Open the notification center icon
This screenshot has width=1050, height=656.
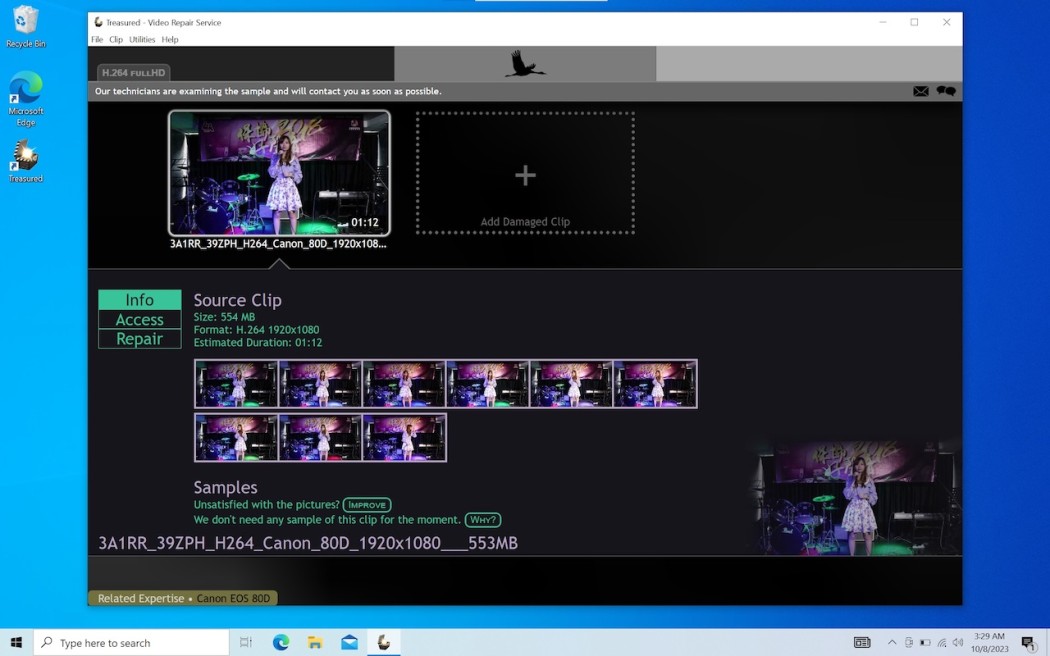pos(1029,643)
